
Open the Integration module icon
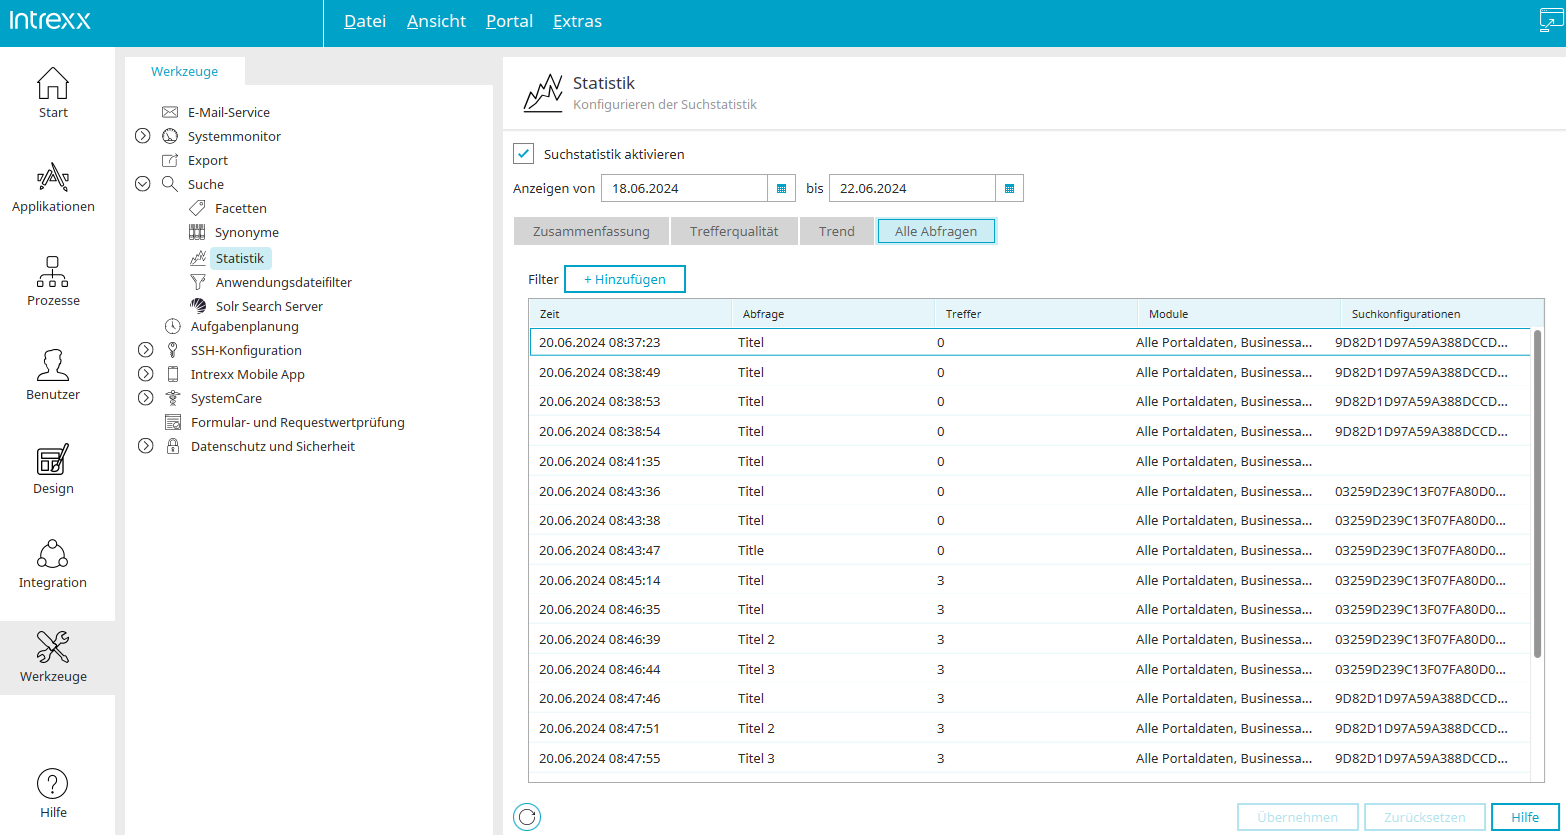click(53, 554)
